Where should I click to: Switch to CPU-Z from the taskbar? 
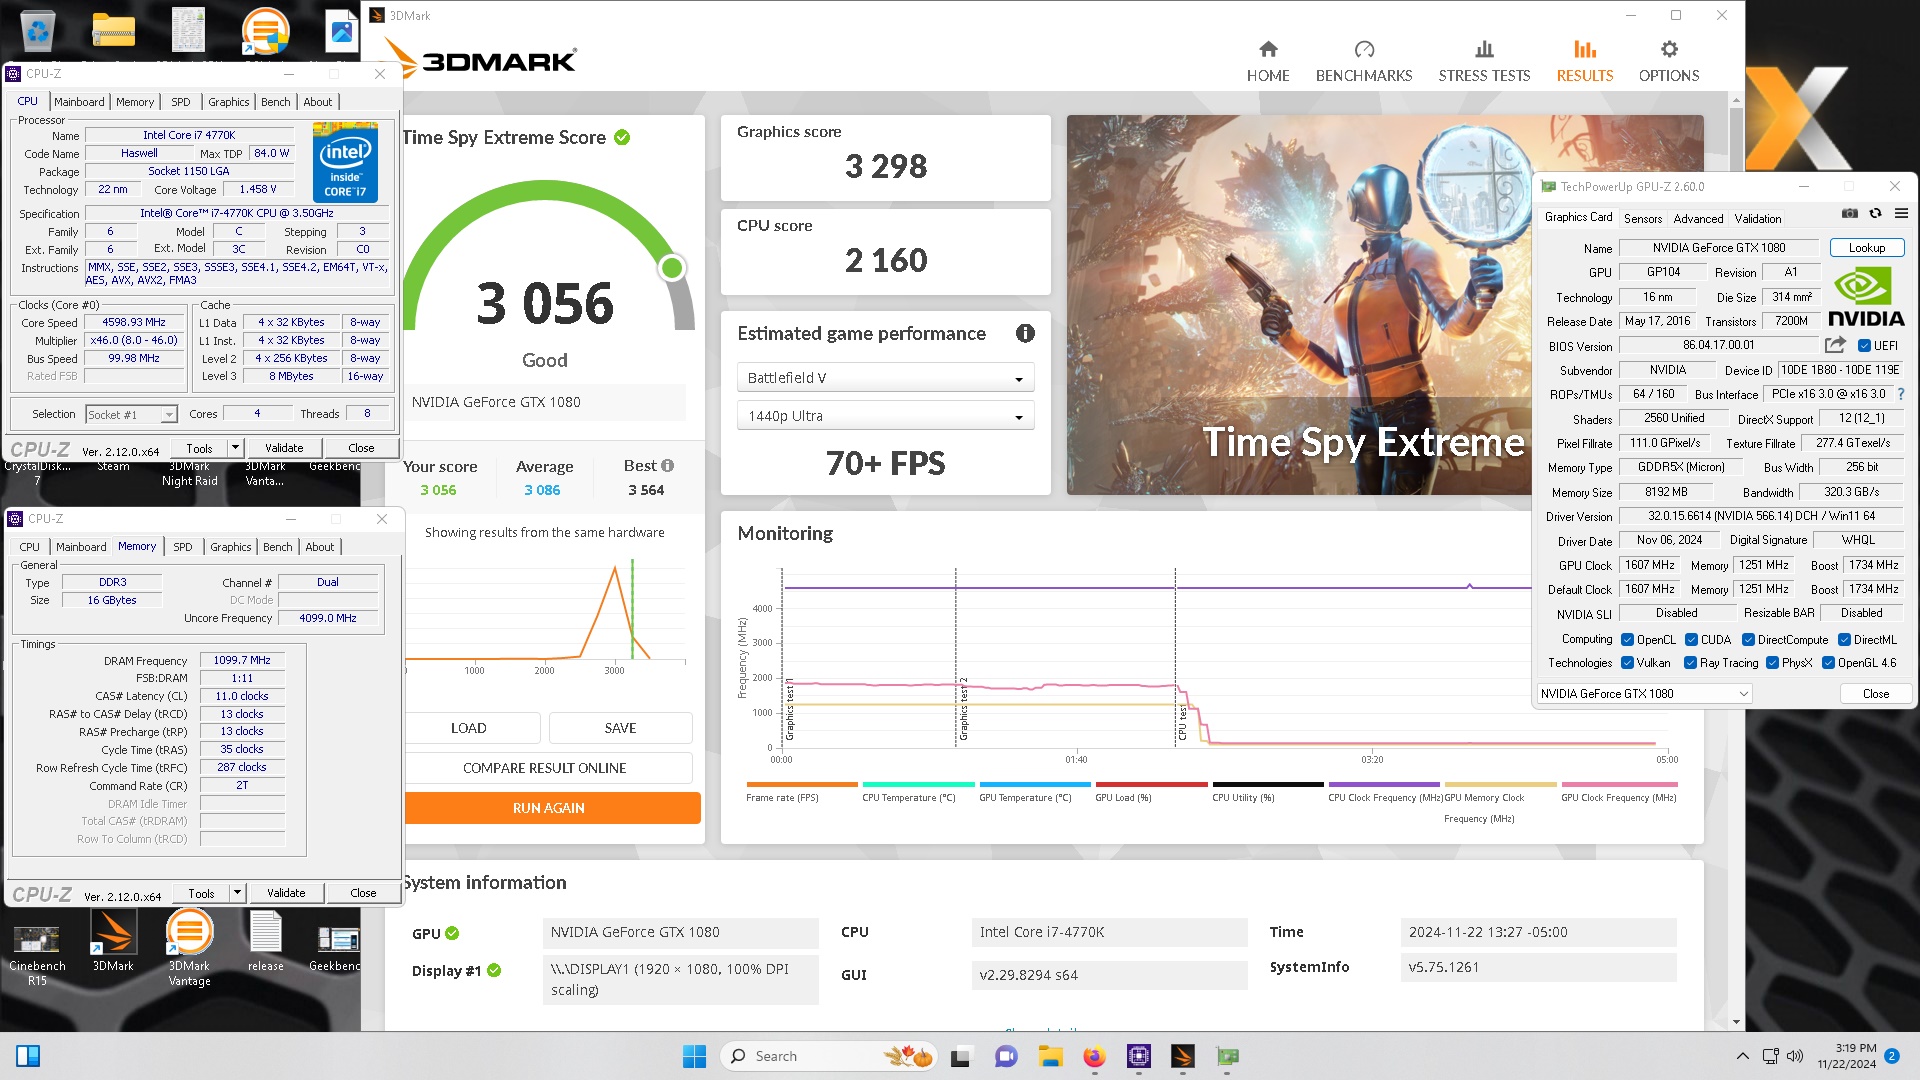tap(1138, 1056)
